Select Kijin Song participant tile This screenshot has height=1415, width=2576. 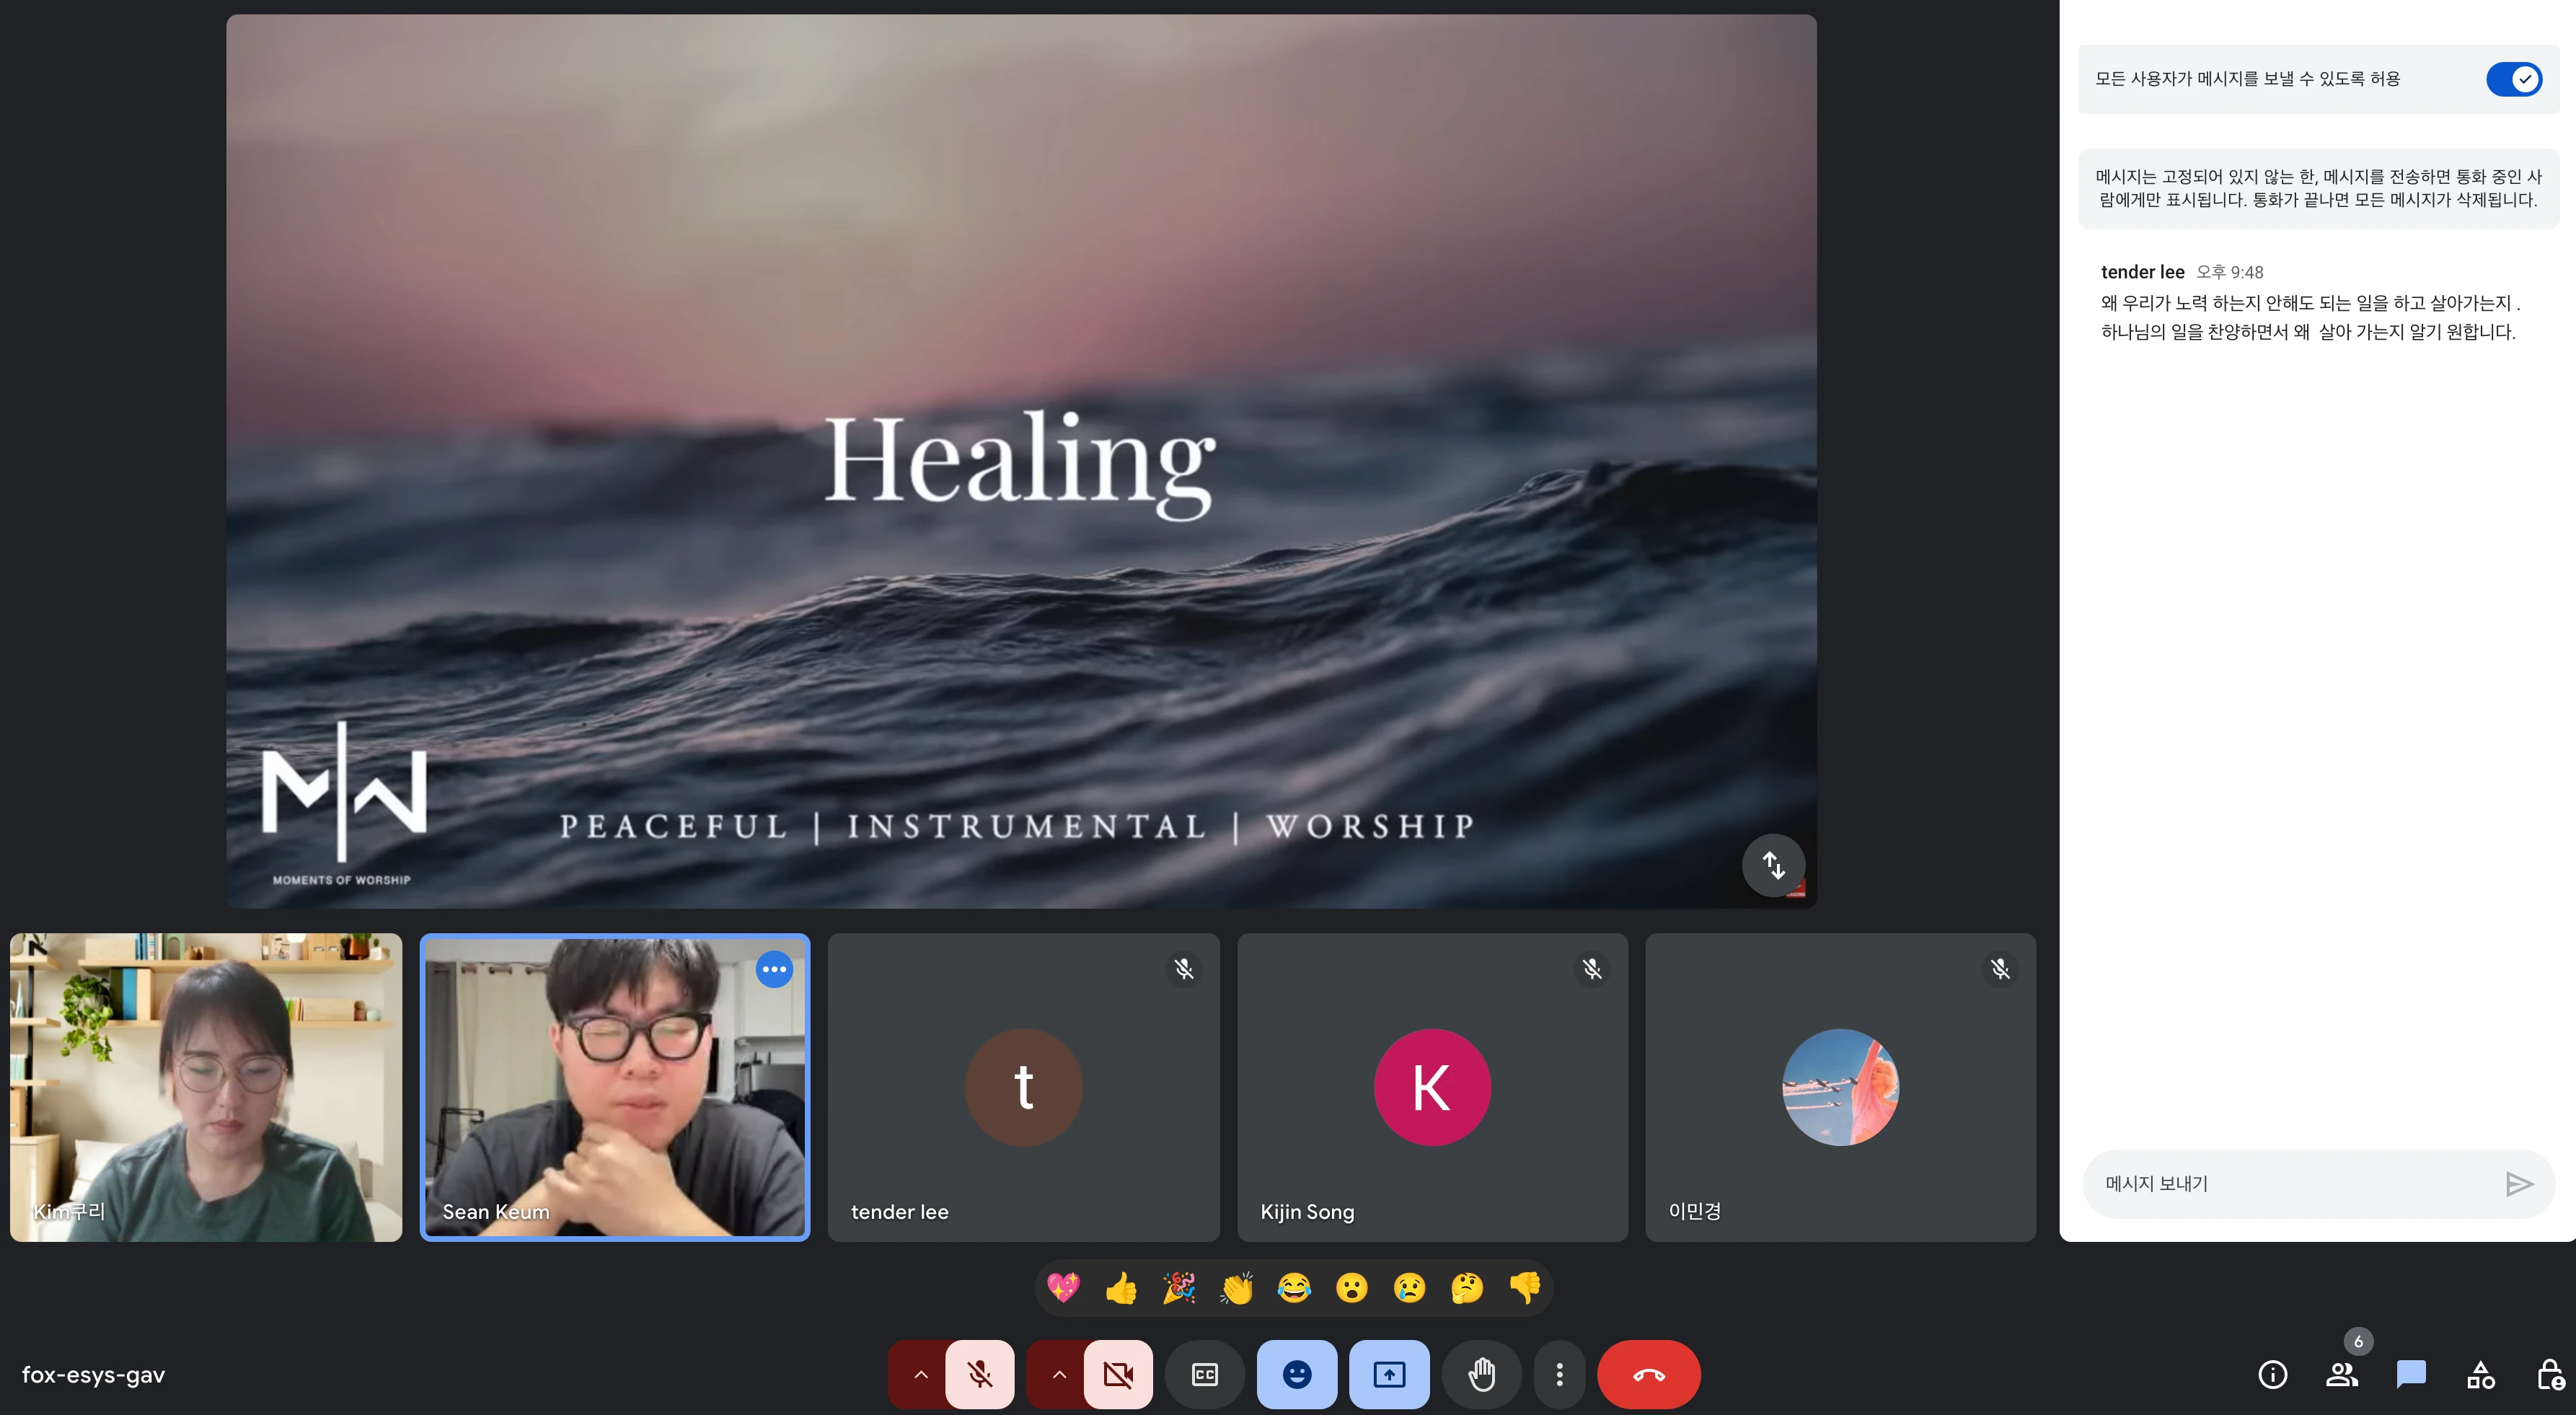[1432, 1087]
